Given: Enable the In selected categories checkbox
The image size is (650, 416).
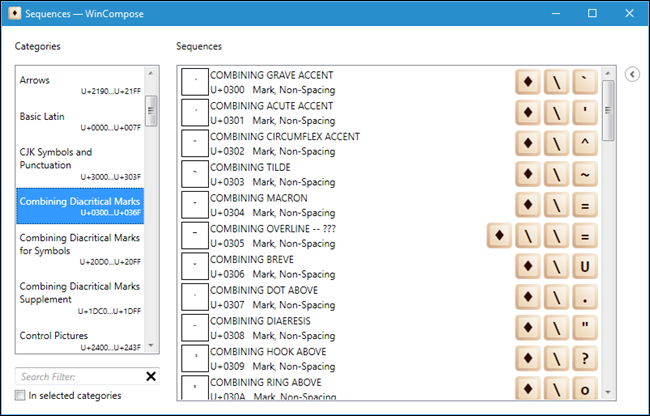Looking at the screenshot, I should point(21,396).
